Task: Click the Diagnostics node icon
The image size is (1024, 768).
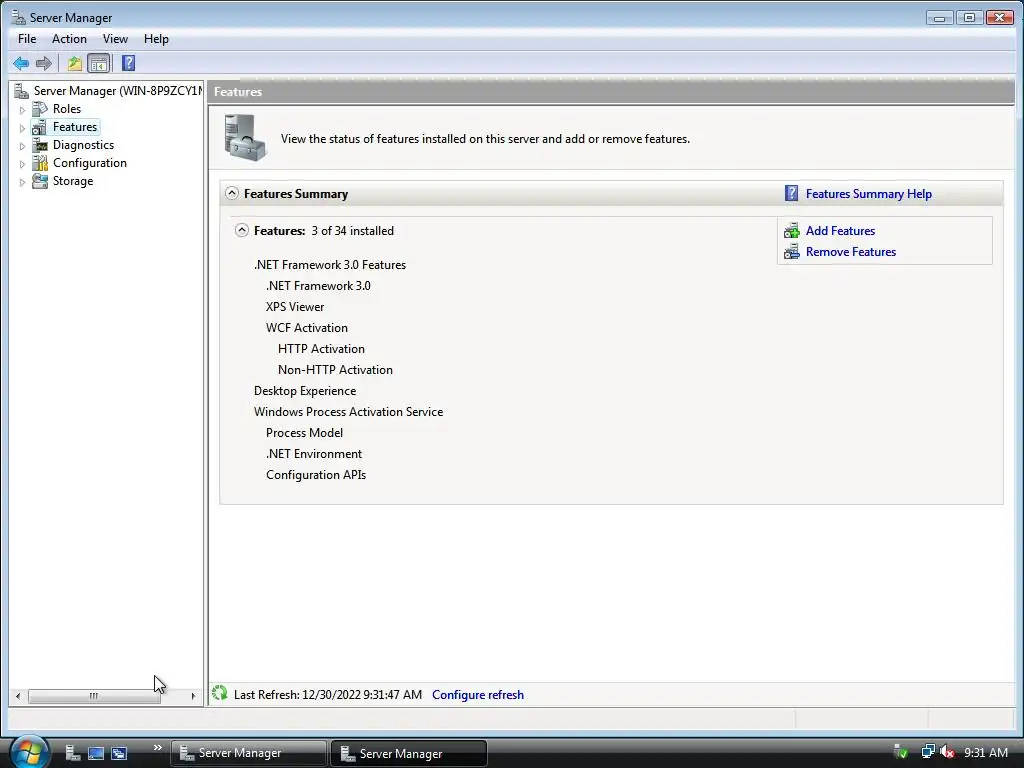Action: [40, 145]
